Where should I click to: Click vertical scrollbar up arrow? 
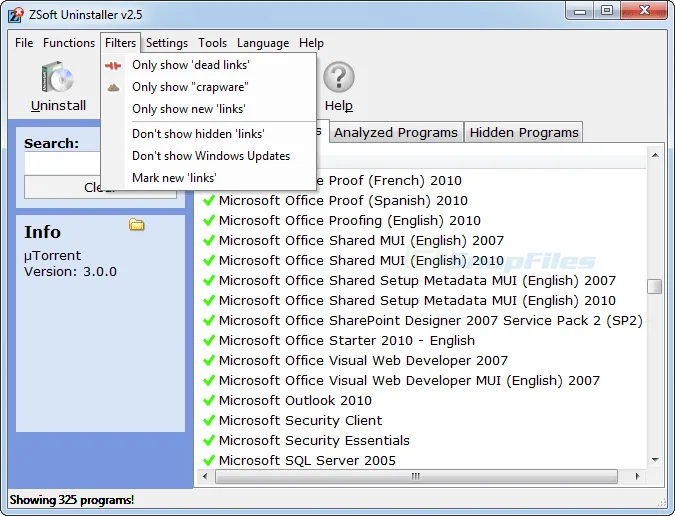(655, 155)
